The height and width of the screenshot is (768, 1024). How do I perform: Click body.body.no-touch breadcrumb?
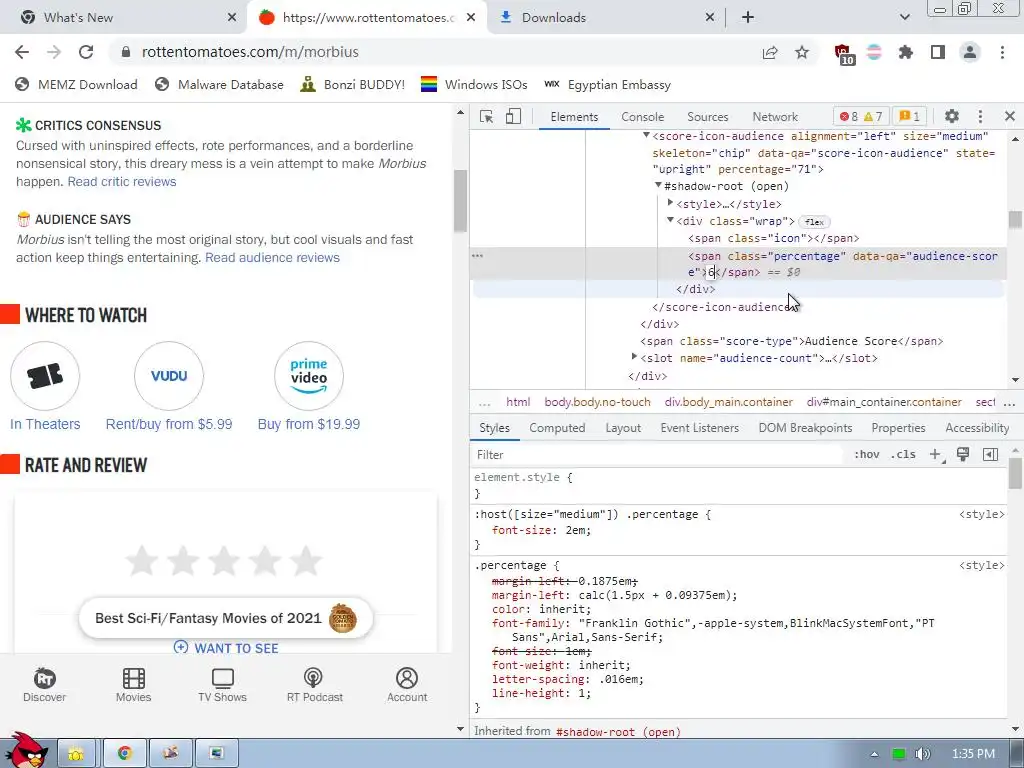[x=597, y=402]
